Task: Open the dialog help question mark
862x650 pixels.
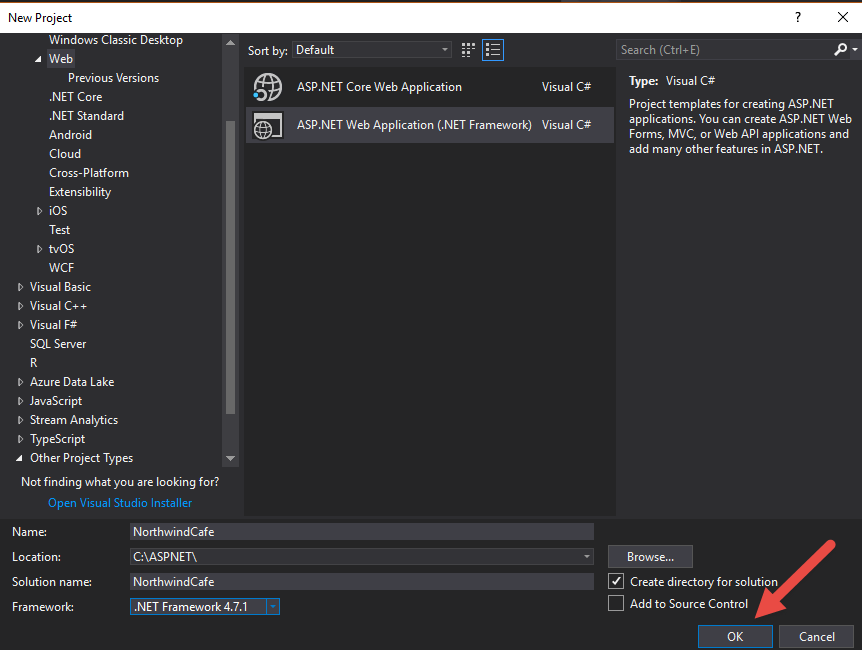Action: pyautogui.click(x=798, y=18)
